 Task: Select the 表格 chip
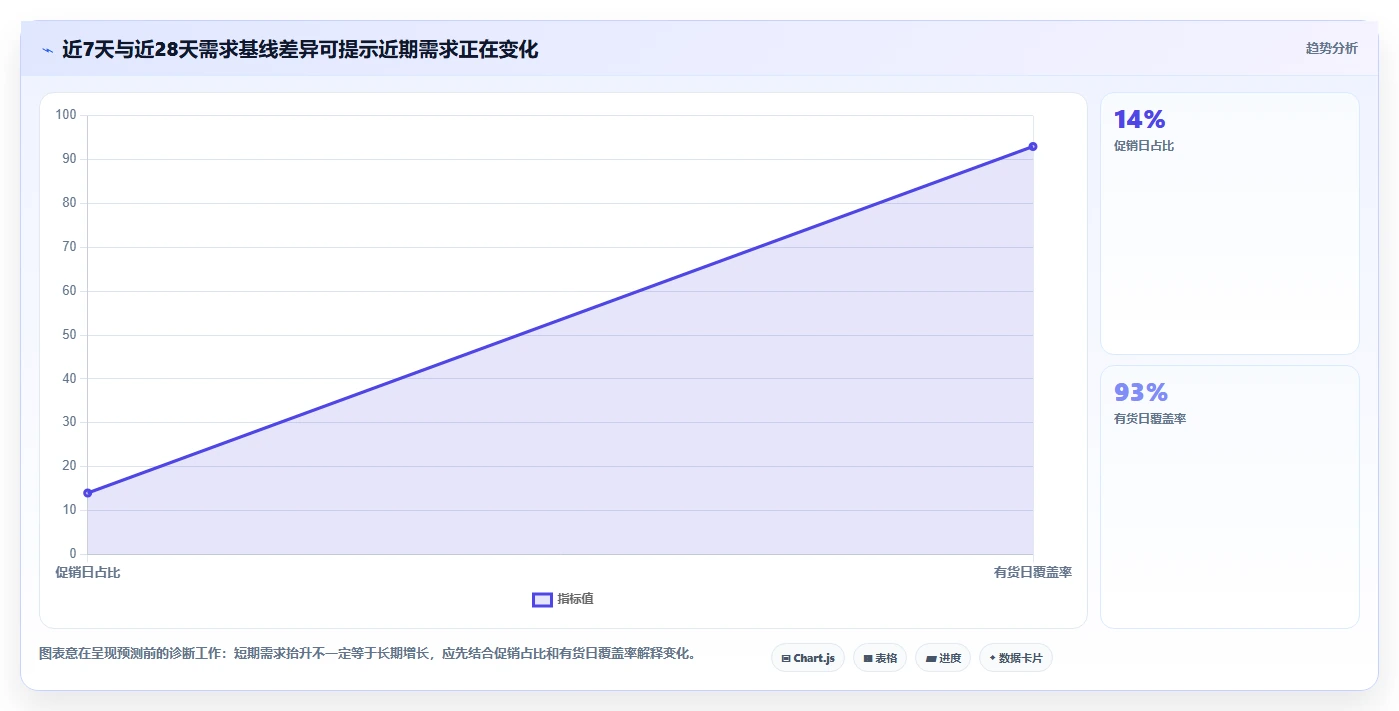pos(880,658)
